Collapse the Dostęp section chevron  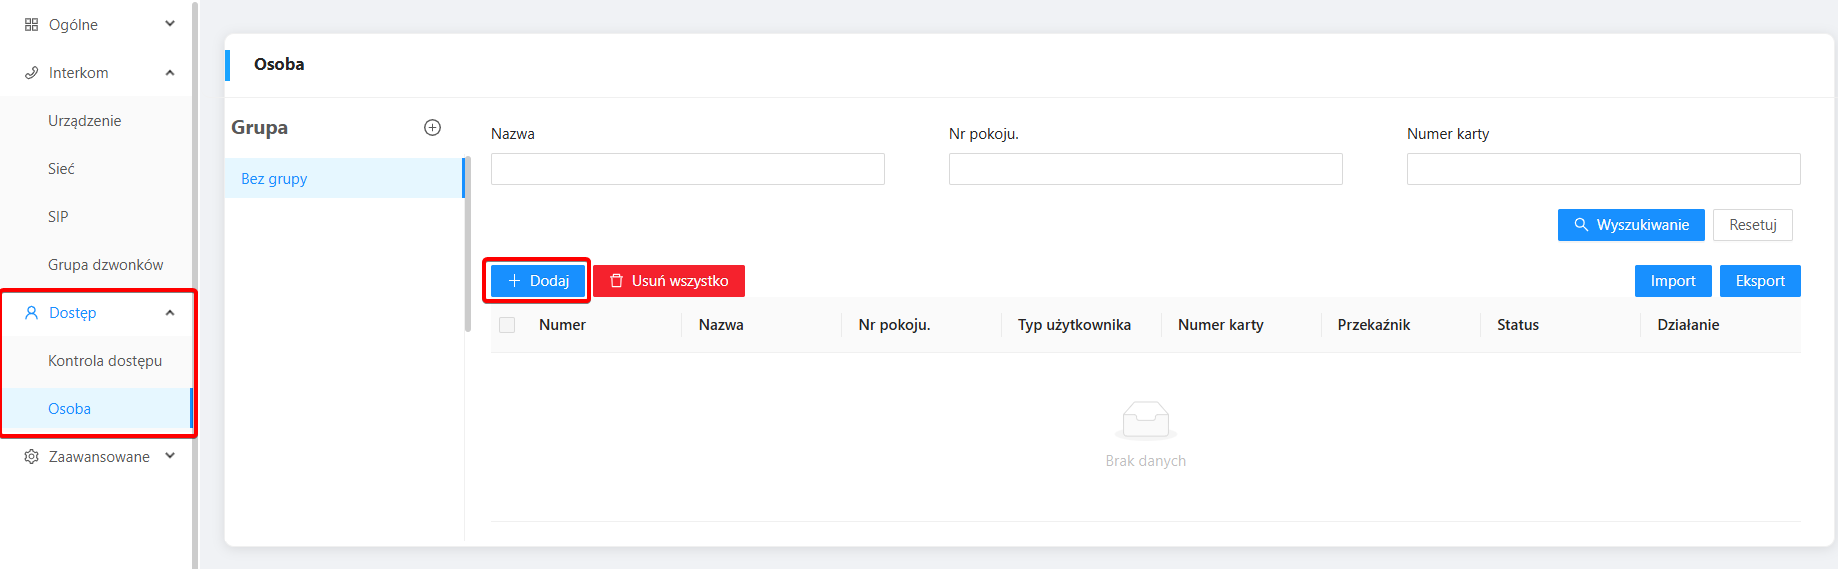pyautogui.click(x=170, y=313)
